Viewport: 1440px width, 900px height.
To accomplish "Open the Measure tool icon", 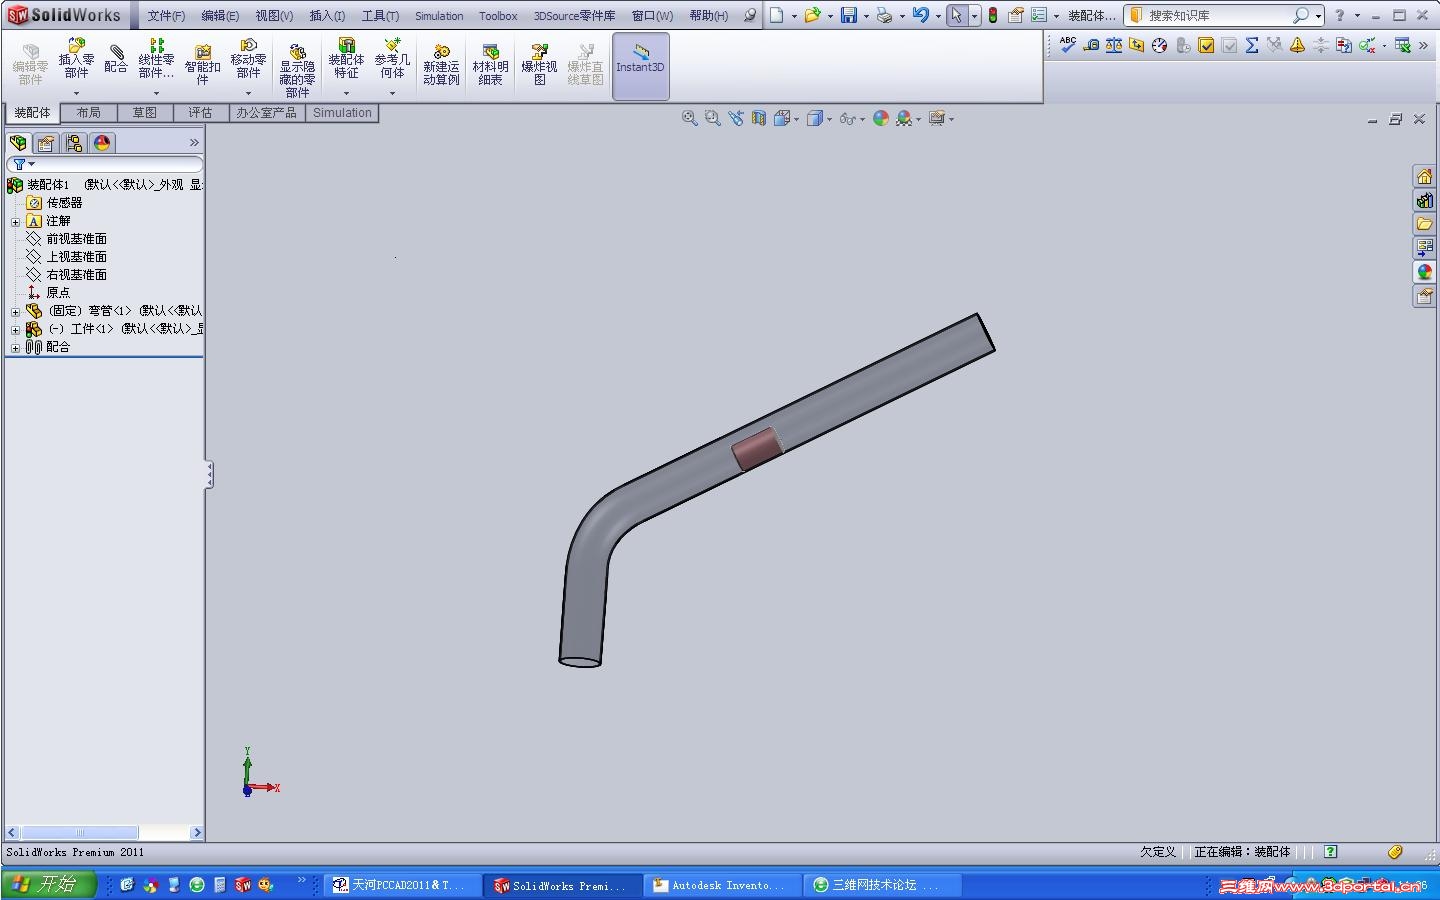I will 1091,45.
